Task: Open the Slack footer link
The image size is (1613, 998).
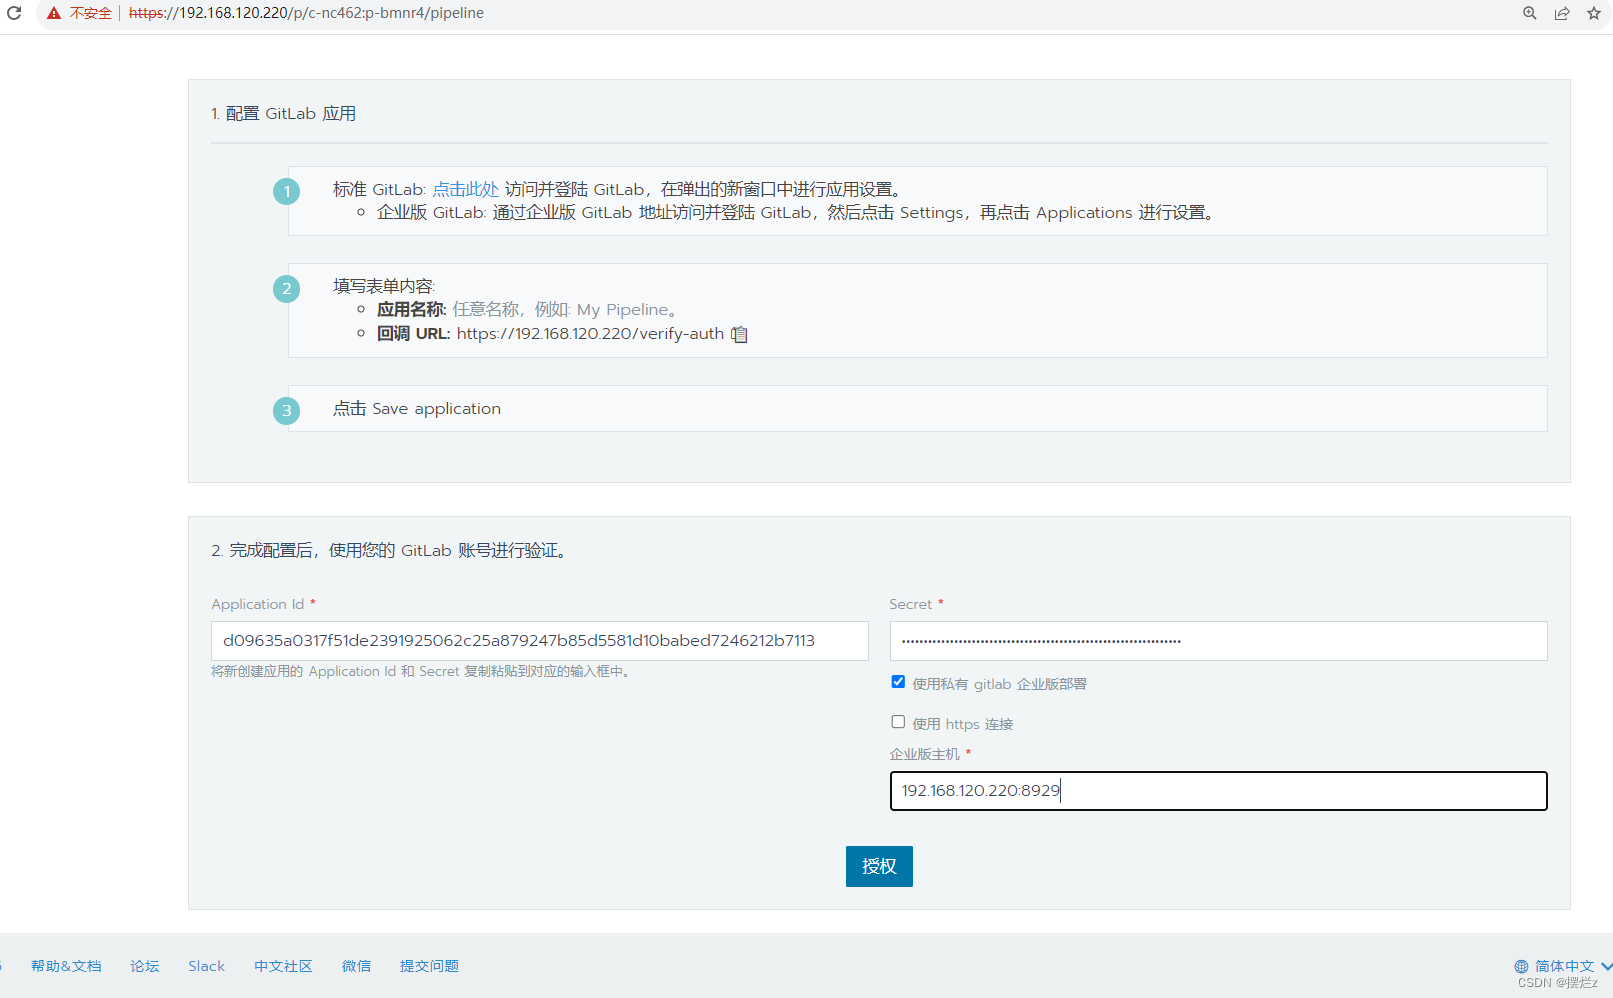Action: [206, 966]
